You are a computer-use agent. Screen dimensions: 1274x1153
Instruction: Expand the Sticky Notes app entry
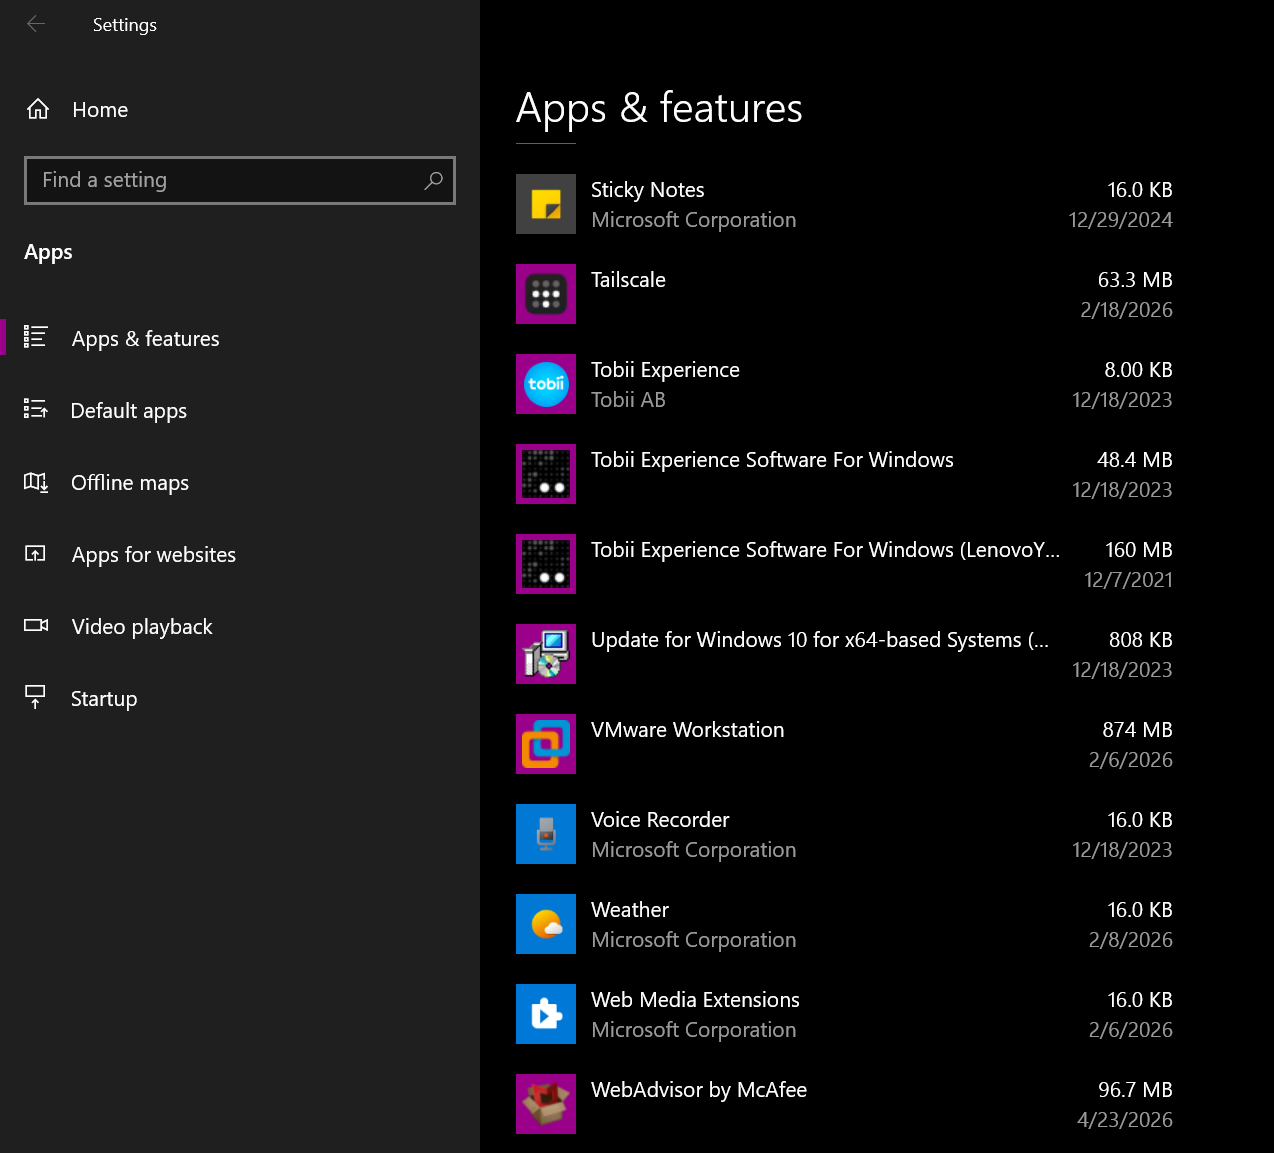(x=850, y=203)
